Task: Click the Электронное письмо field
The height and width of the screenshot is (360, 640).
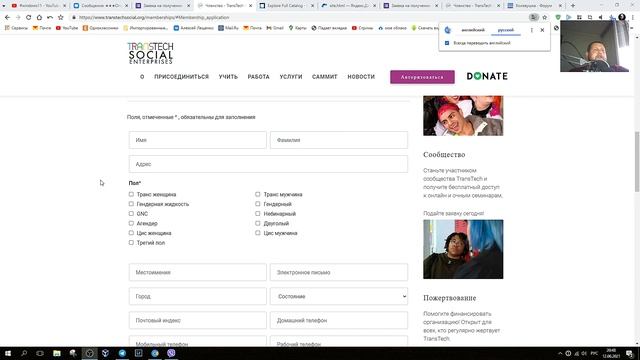Action: 339,272
